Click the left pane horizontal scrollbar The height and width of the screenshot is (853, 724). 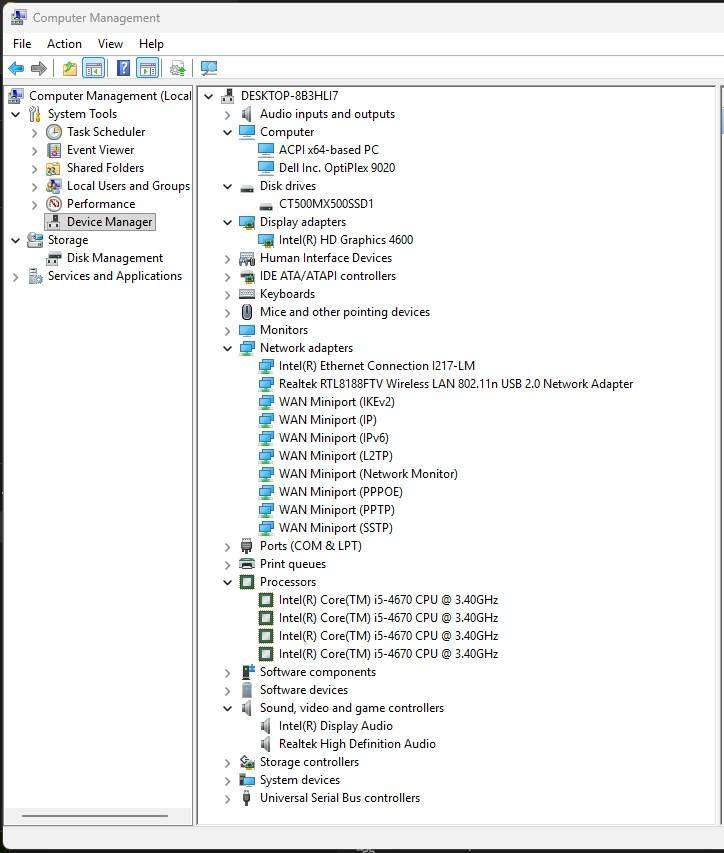coord(95,816)
